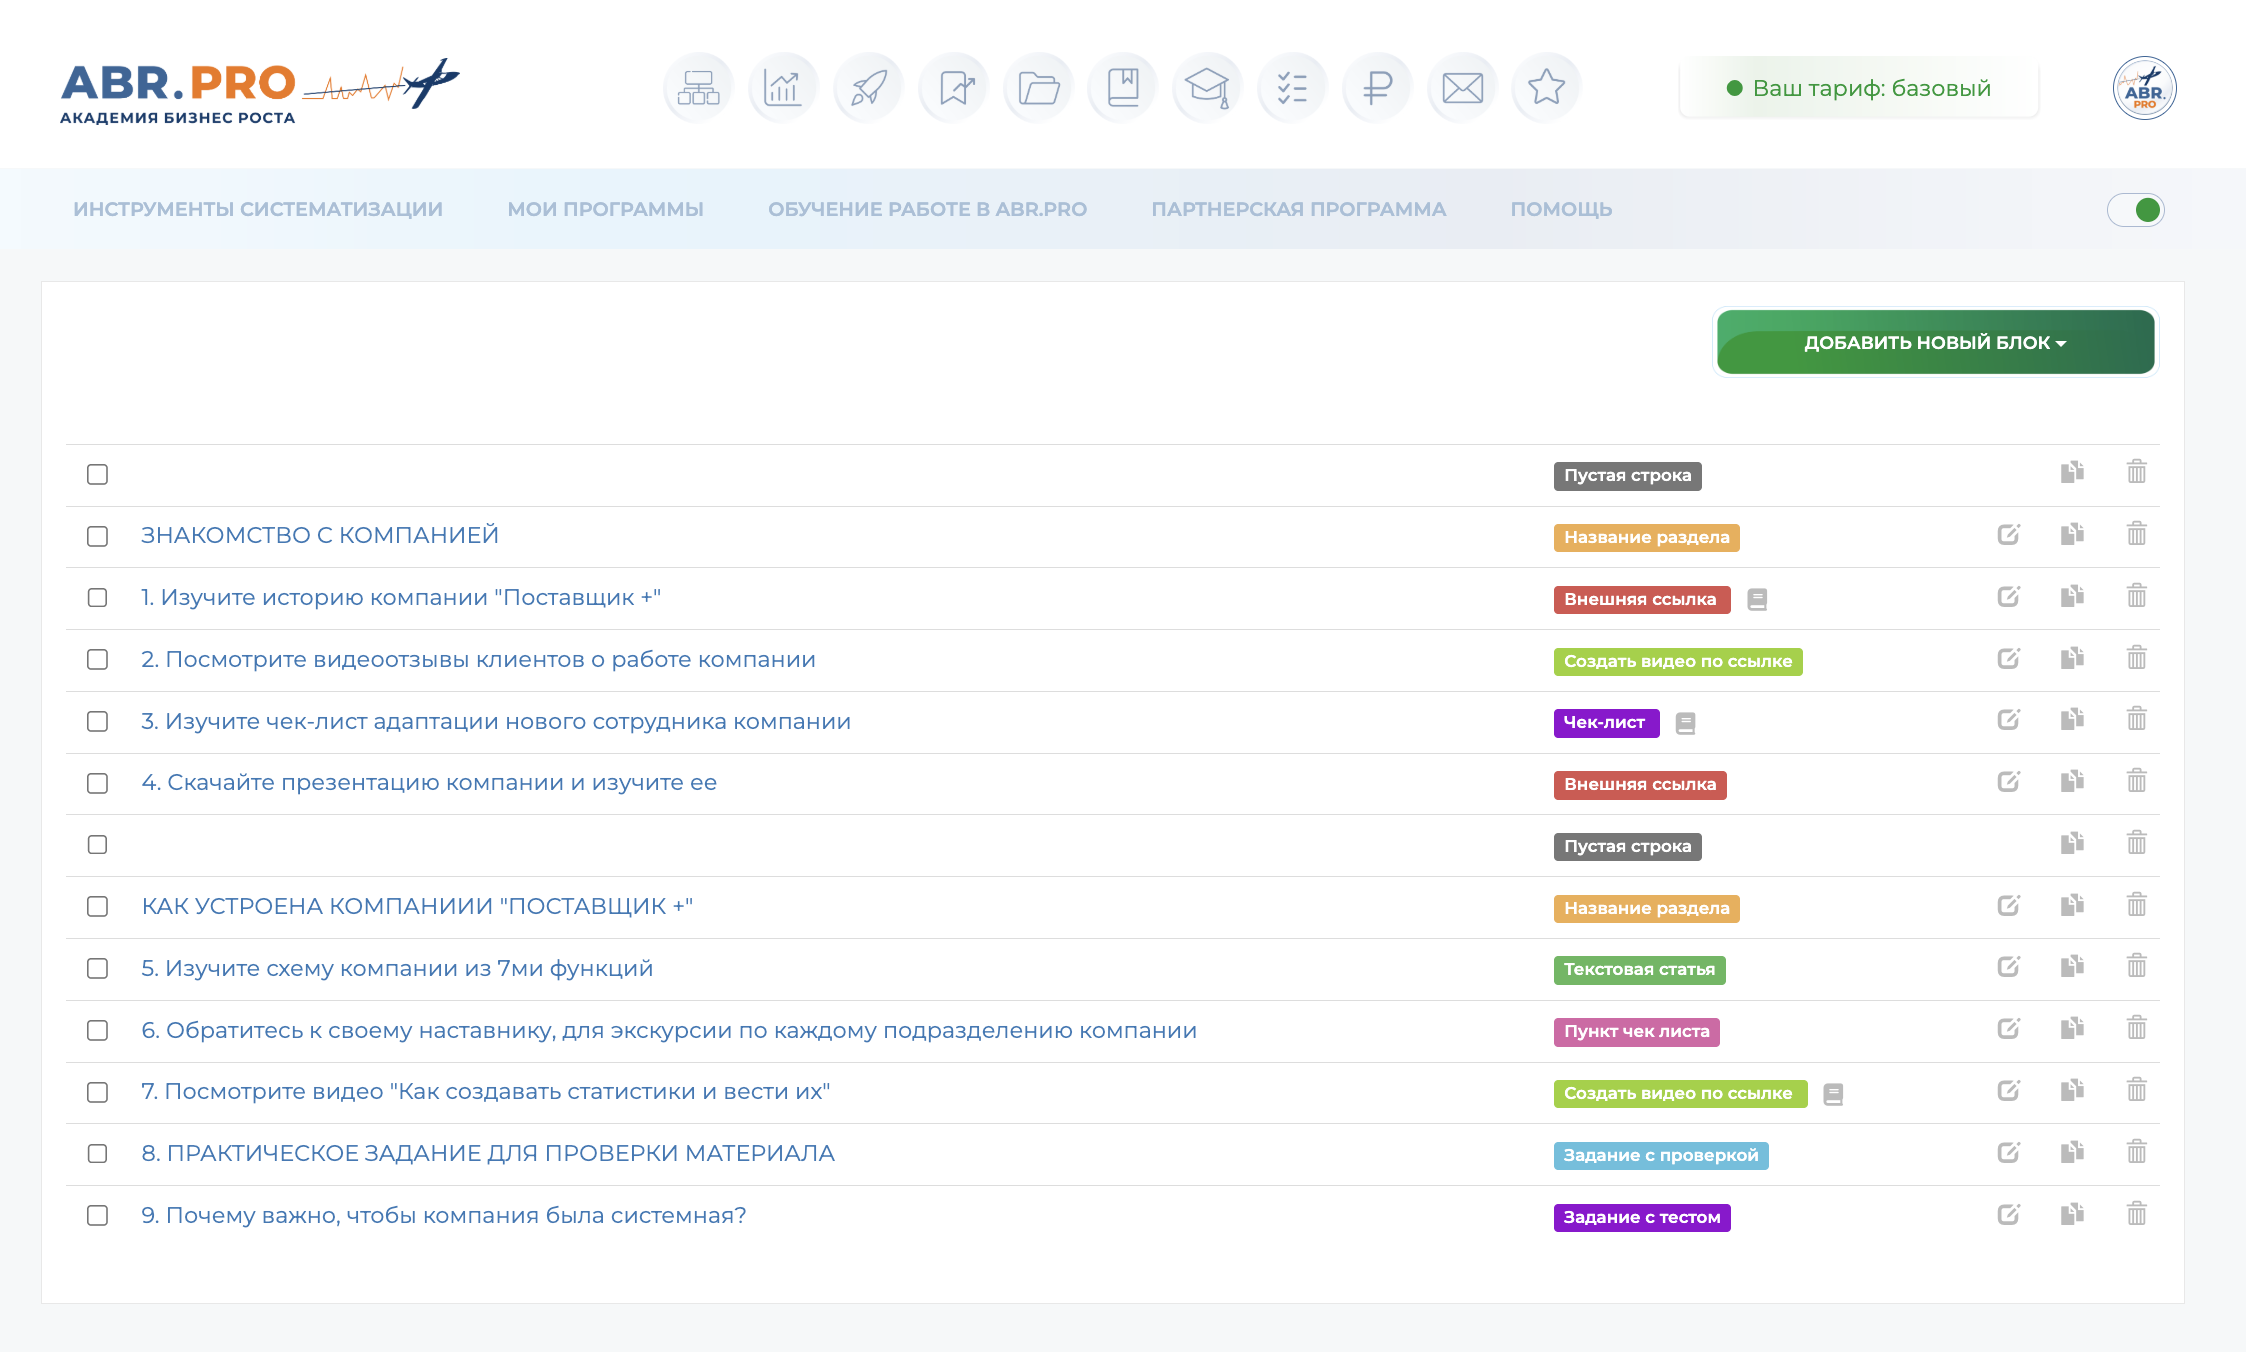Click the star favorites icon
This screenshot has height=1352, width=2246.
1546,88
